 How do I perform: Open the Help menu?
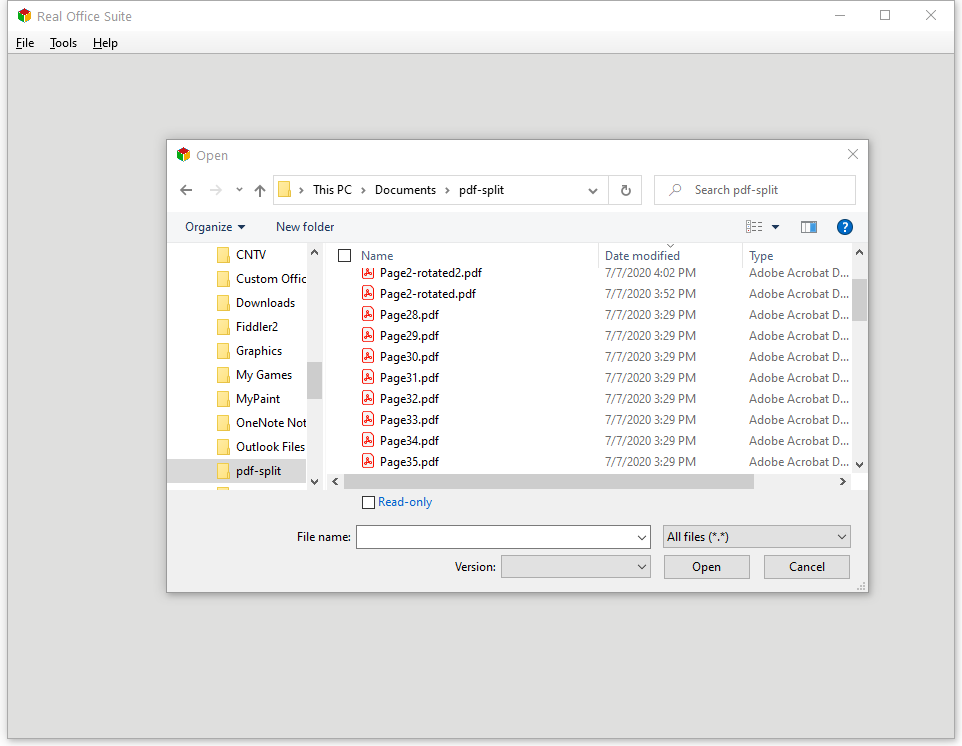click(x=105, y=43)
